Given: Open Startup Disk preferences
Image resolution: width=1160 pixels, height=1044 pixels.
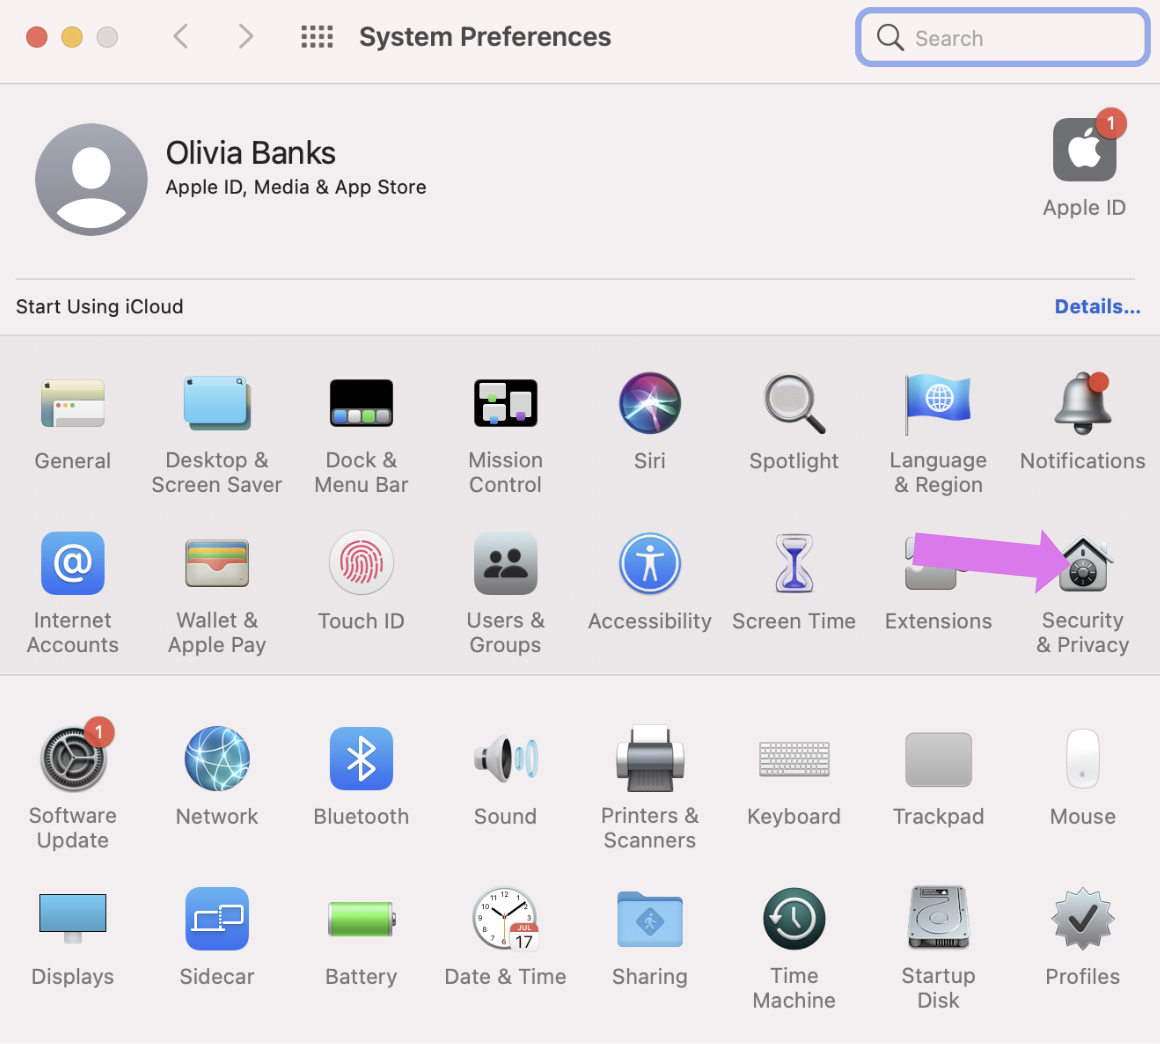Looking at the screenshot, I should (x=938, y=917).
